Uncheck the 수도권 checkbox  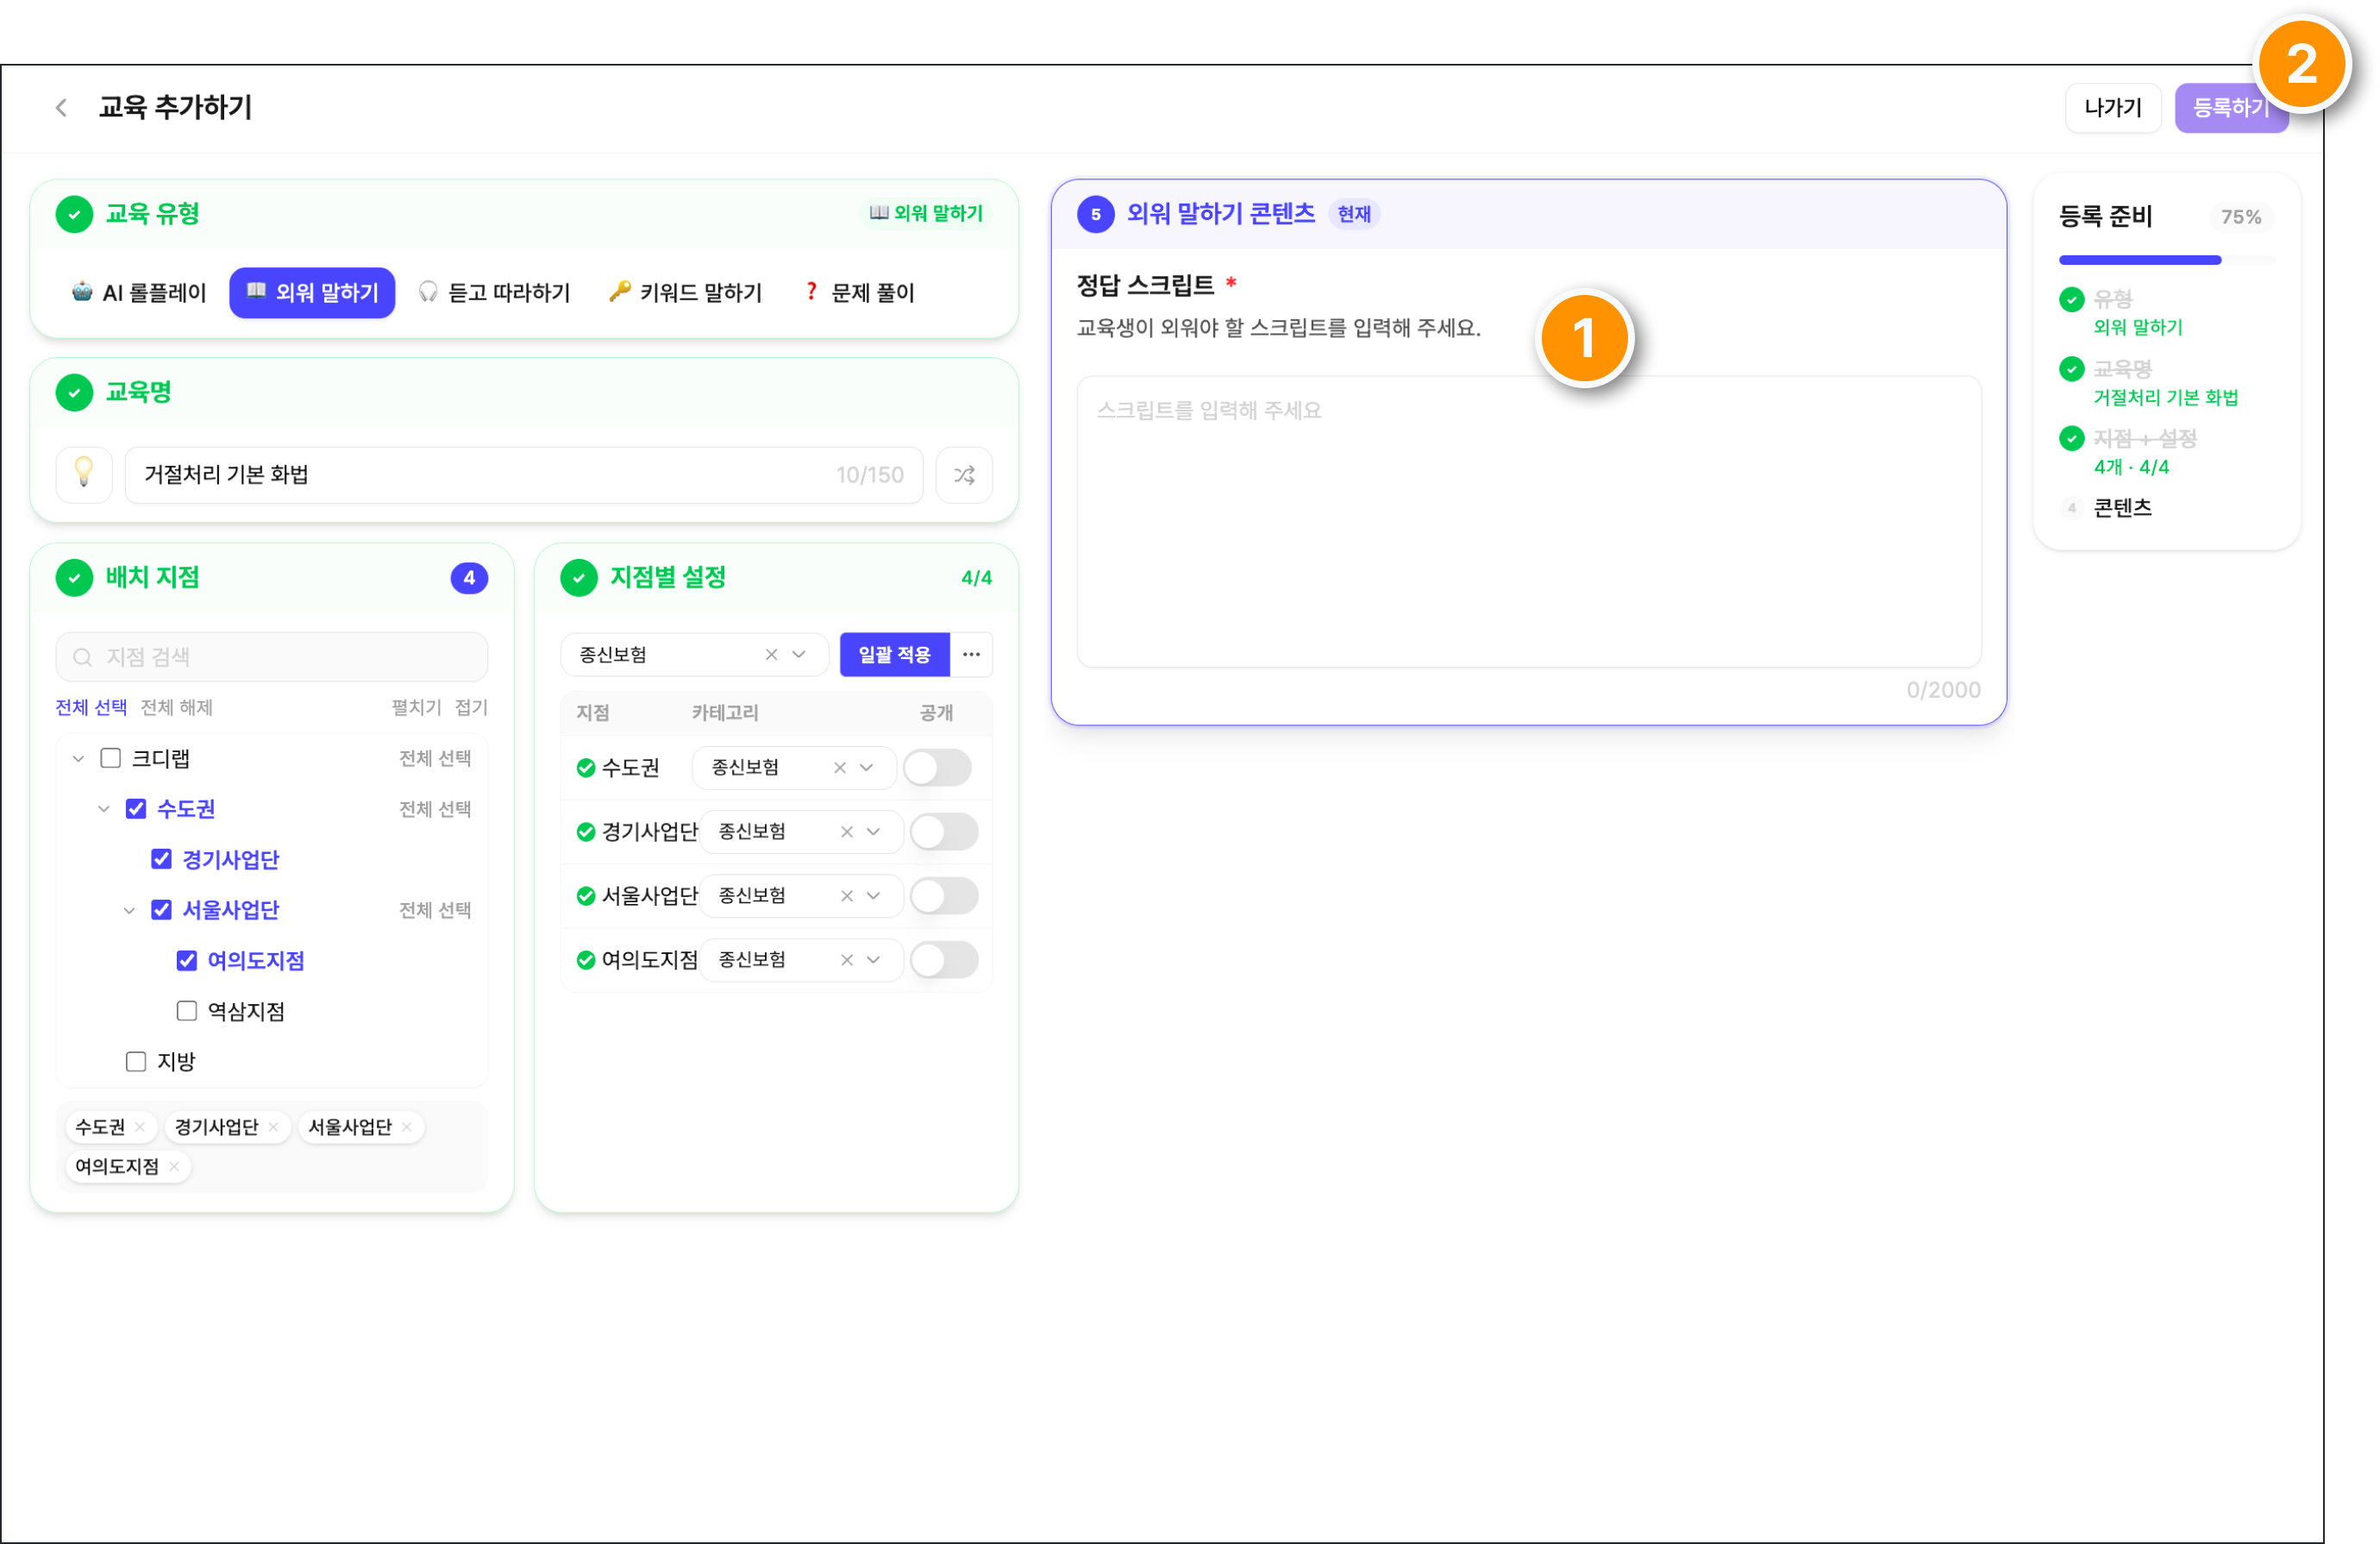(x=136, y=808)
